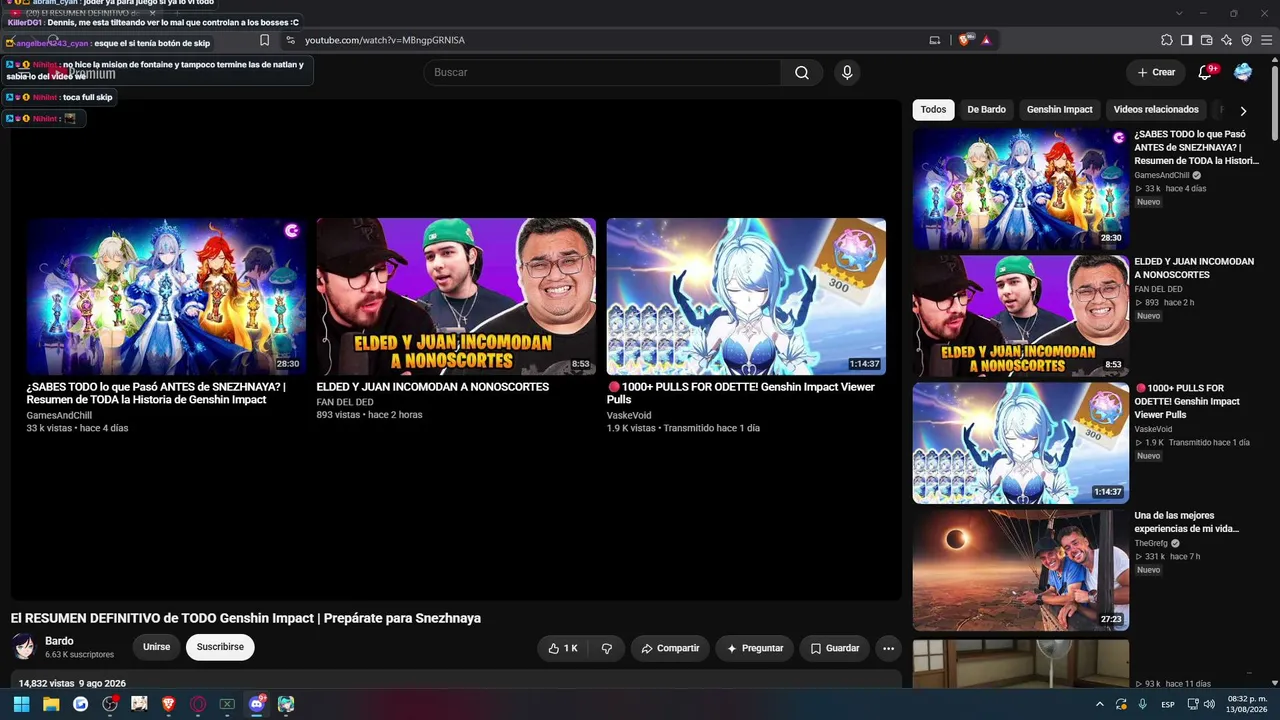Open TheGrefg channel name in sidebar

1151,543
